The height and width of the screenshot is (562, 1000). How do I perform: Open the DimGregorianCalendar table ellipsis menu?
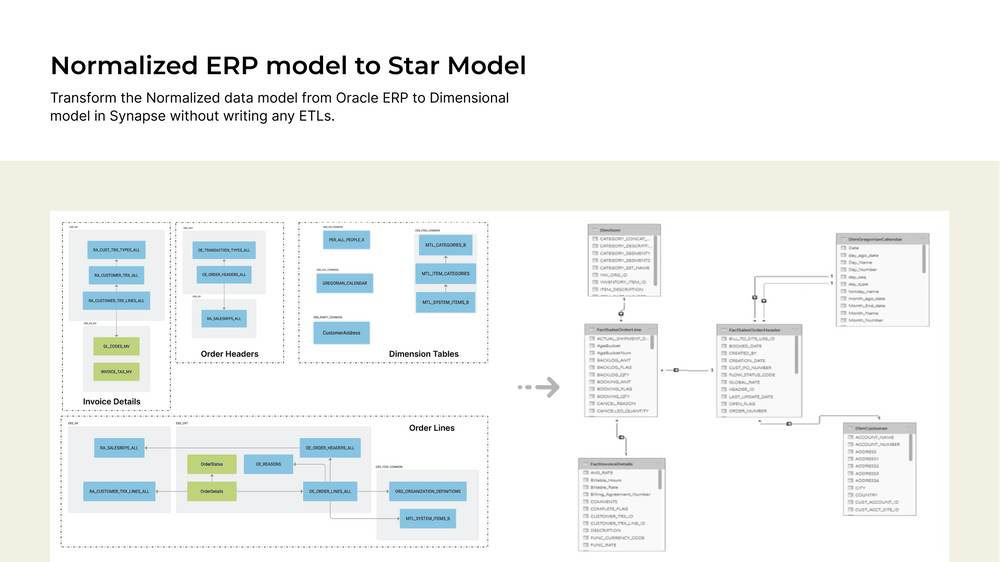[x=922, y=239]
